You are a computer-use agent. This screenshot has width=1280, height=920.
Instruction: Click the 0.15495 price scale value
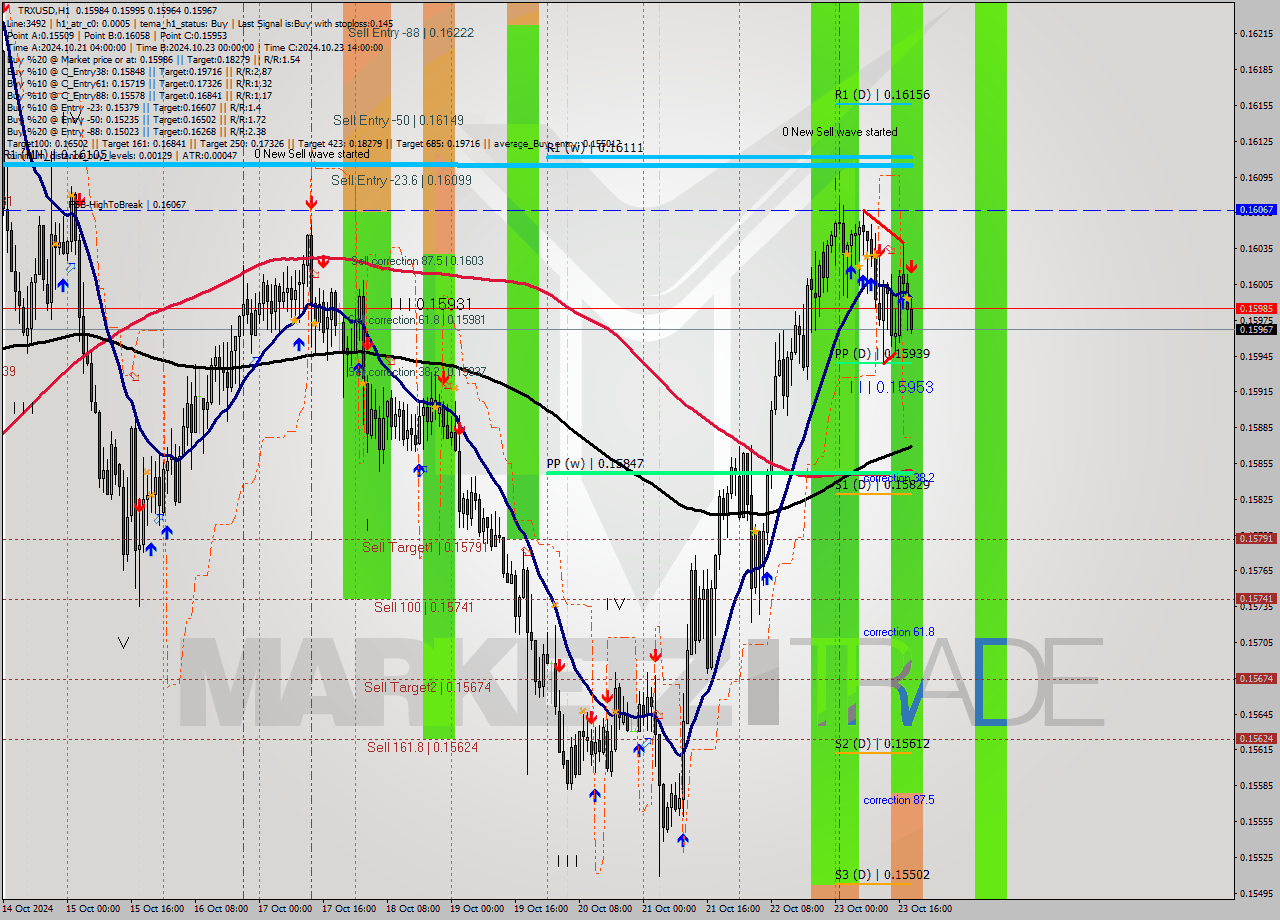coord(1256,893)
